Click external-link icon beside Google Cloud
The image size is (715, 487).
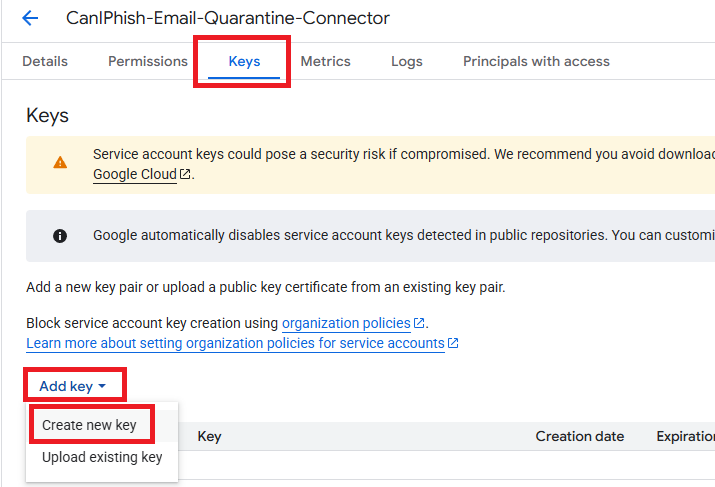click(185, 174)
